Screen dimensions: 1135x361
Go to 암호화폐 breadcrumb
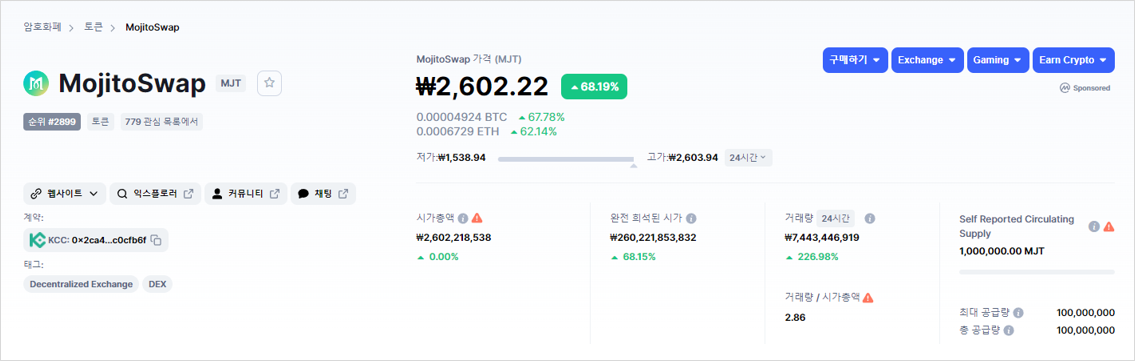click(x=43, y=27)
